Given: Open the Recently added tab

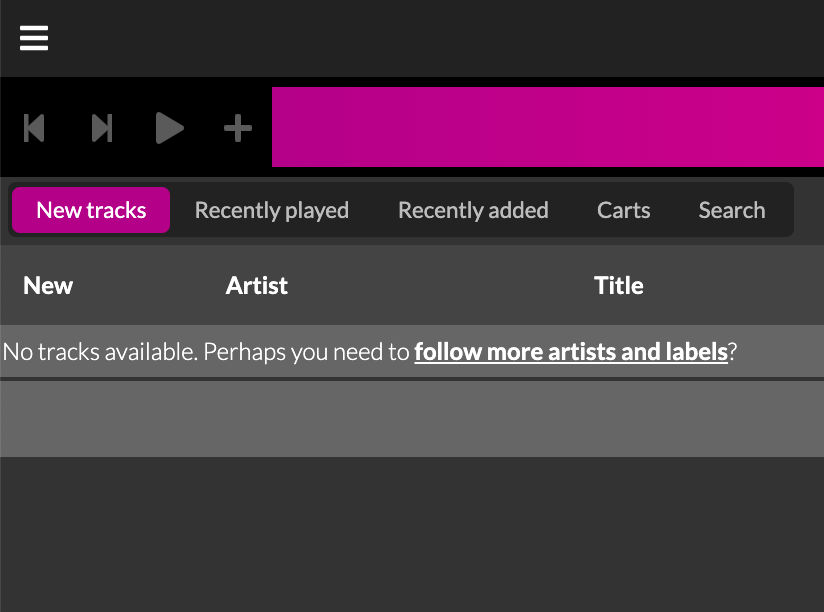Looking at the screenshot, I should (473, 210).
